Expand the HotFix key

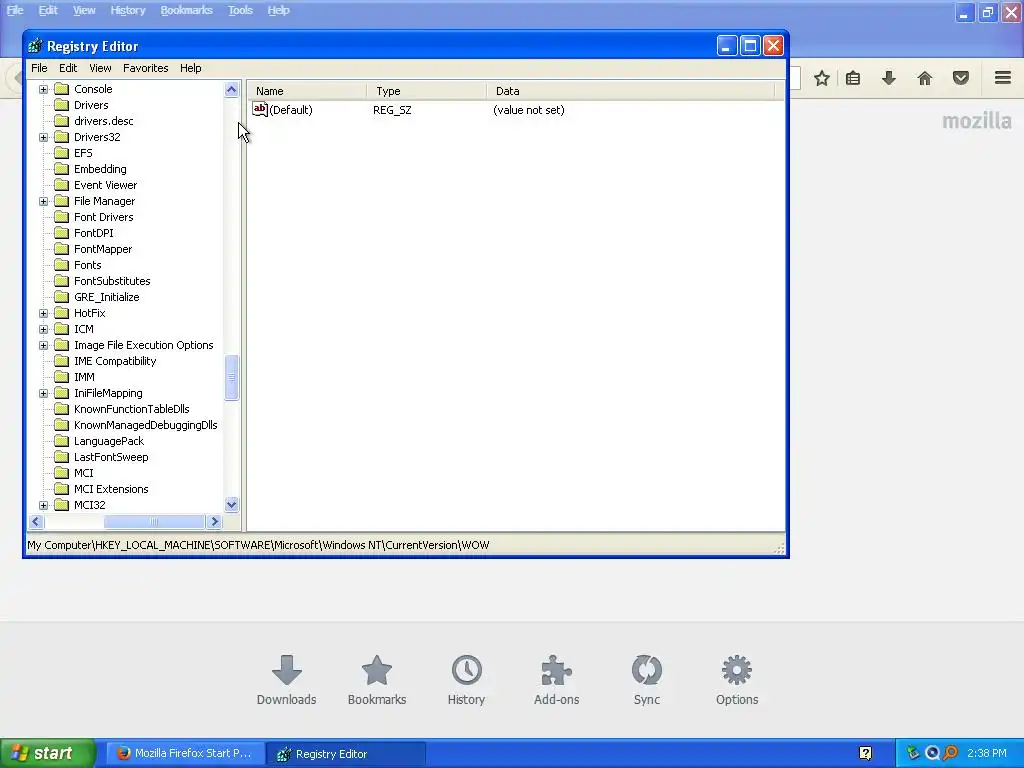click(43, 313)
